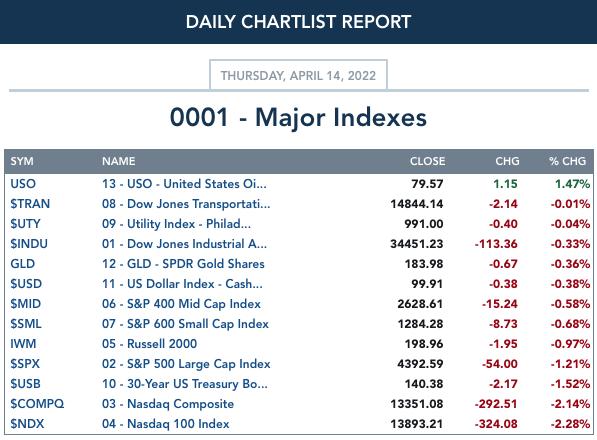Viewport: 597px width, 440px height.
Task: Sort by the CLOSE column header
Action: 427,161
